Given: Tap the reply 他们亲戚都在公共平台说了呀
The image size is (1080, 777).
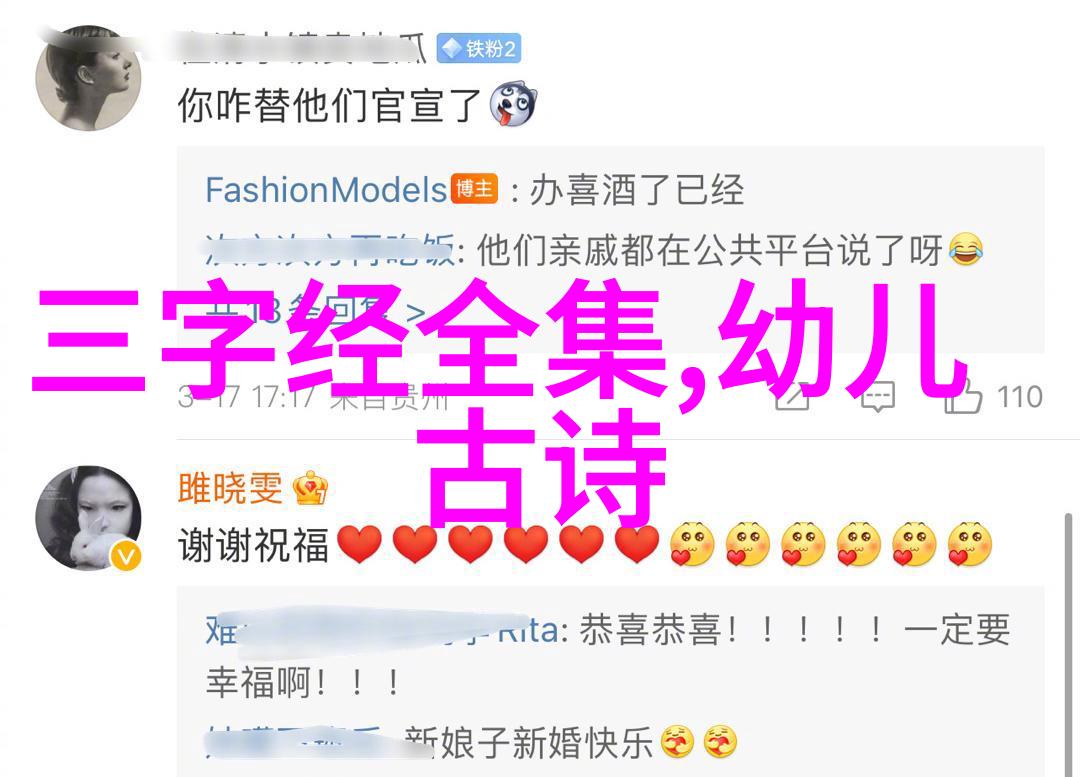Looking at the screenshot, I should point(709,250).
